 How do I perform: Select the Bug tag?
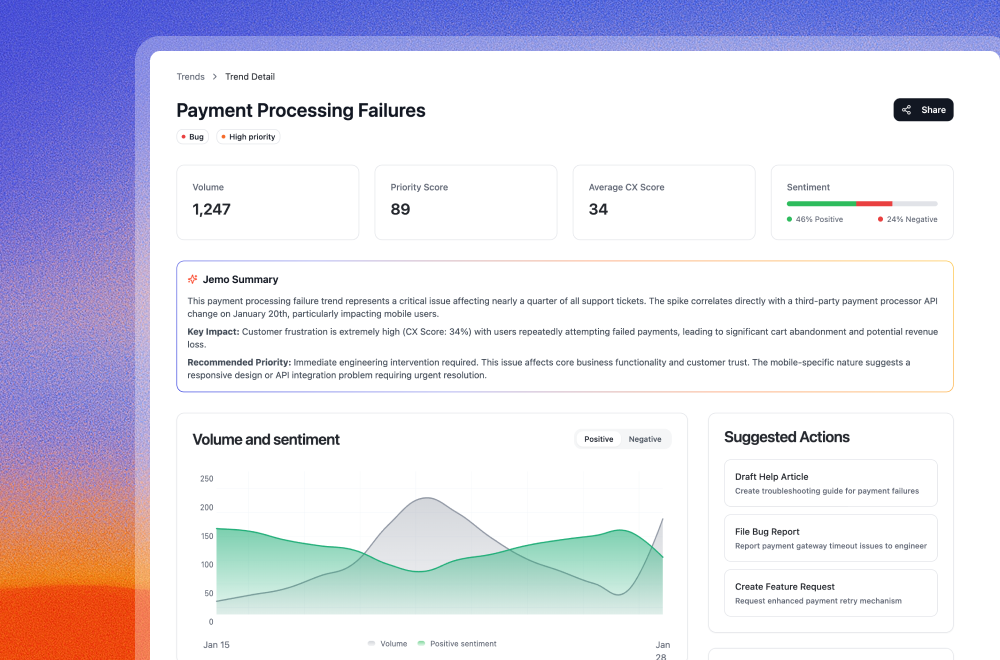193,136
